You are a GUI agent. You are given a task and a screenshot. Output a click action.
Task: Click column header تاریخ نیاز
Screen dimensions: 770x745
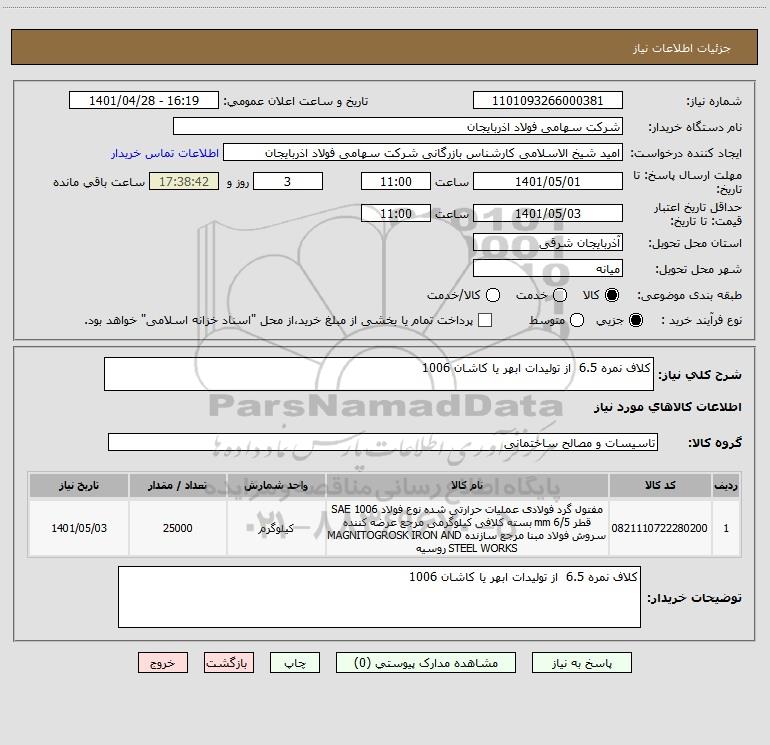(x=79, y=485)
